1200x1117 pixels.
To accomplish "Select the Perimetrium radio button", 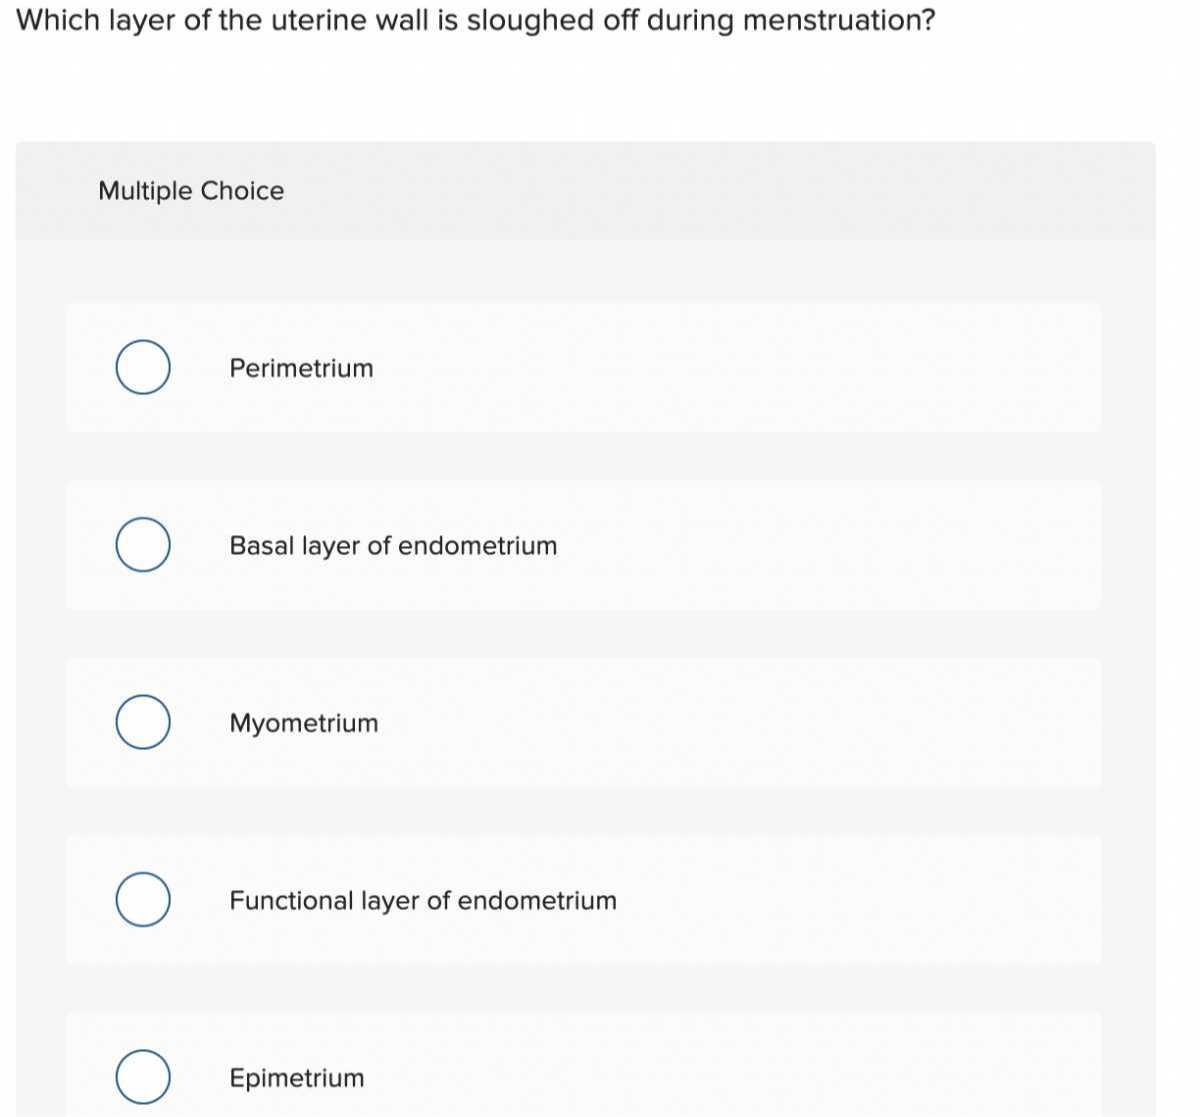I will pyautogui.click(x=143, y=367).
